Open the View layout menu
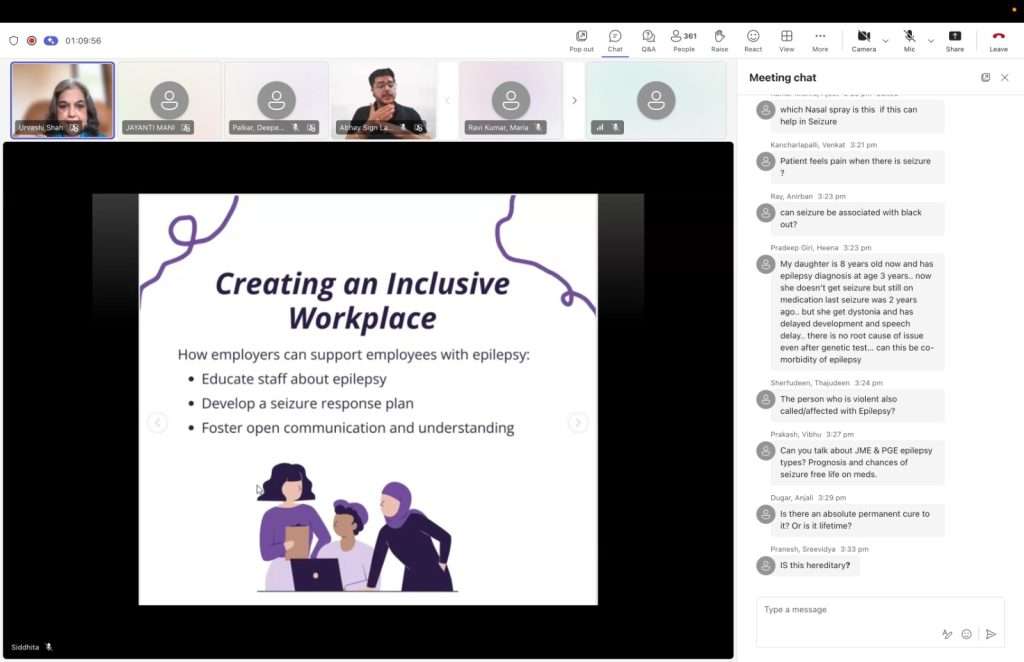Image resolution: width=1024 pixels, height=662 pixels. pos(787,40)
